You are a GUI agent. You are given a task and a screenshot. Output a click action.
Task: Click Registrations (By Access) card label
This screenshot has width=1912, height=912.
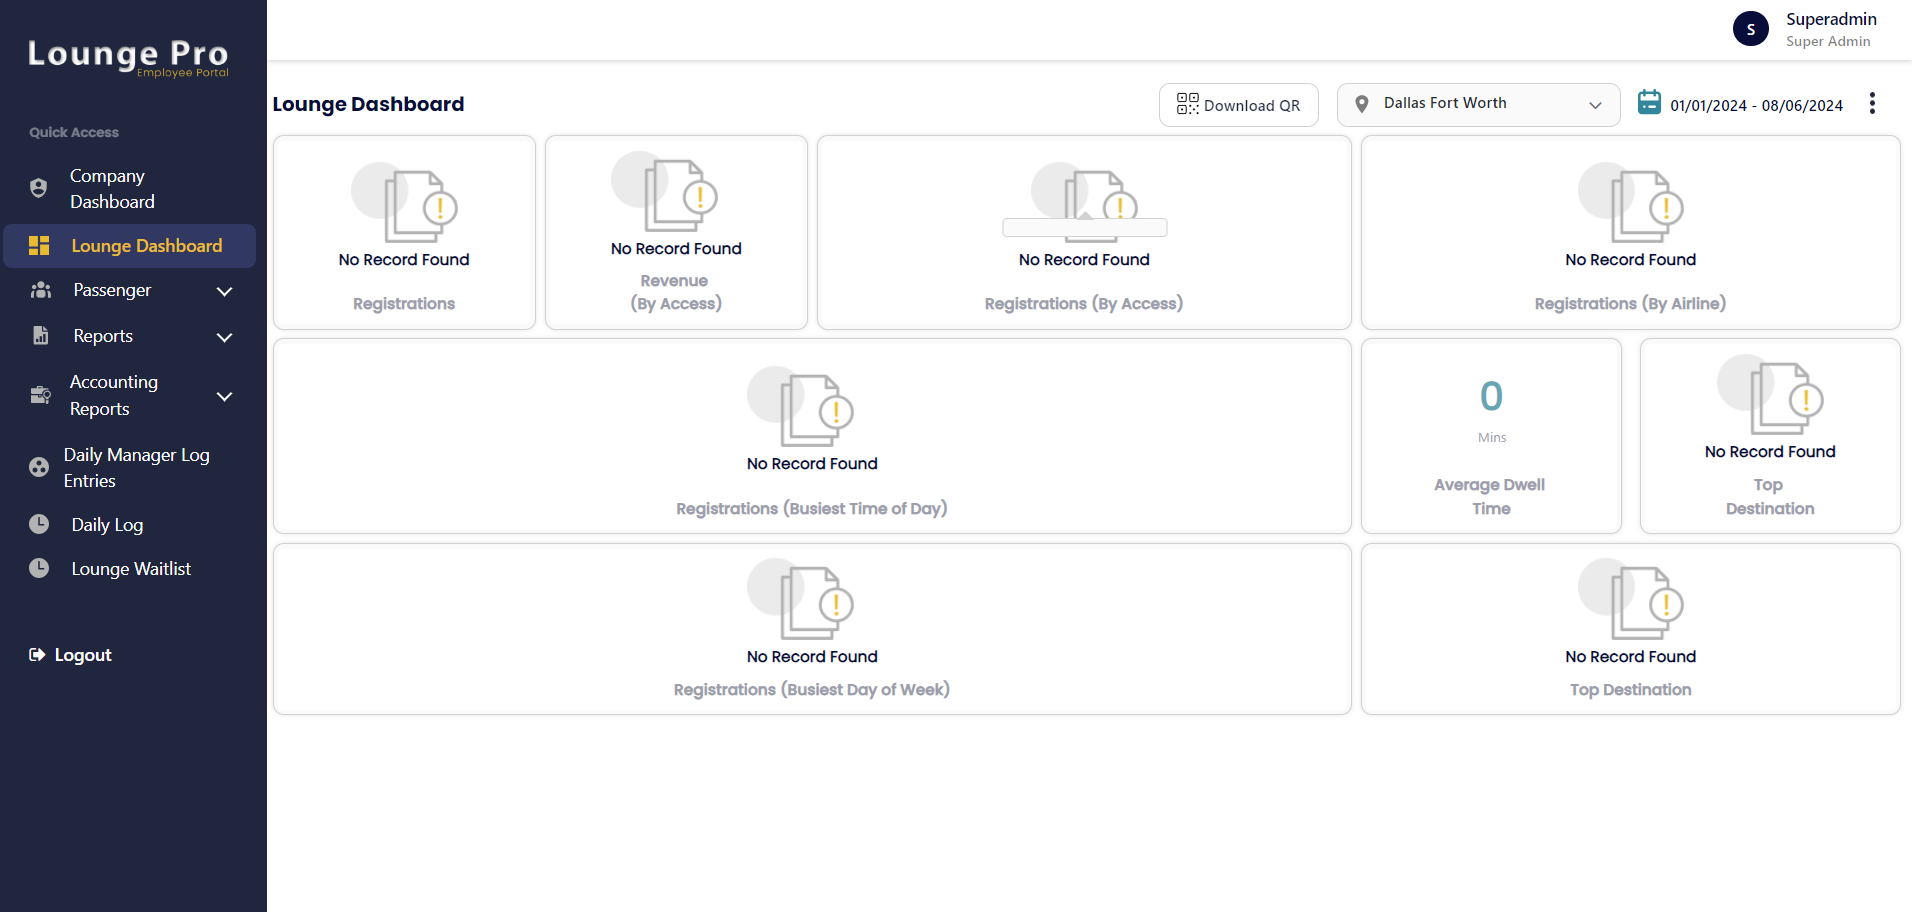click(1083, 303)
